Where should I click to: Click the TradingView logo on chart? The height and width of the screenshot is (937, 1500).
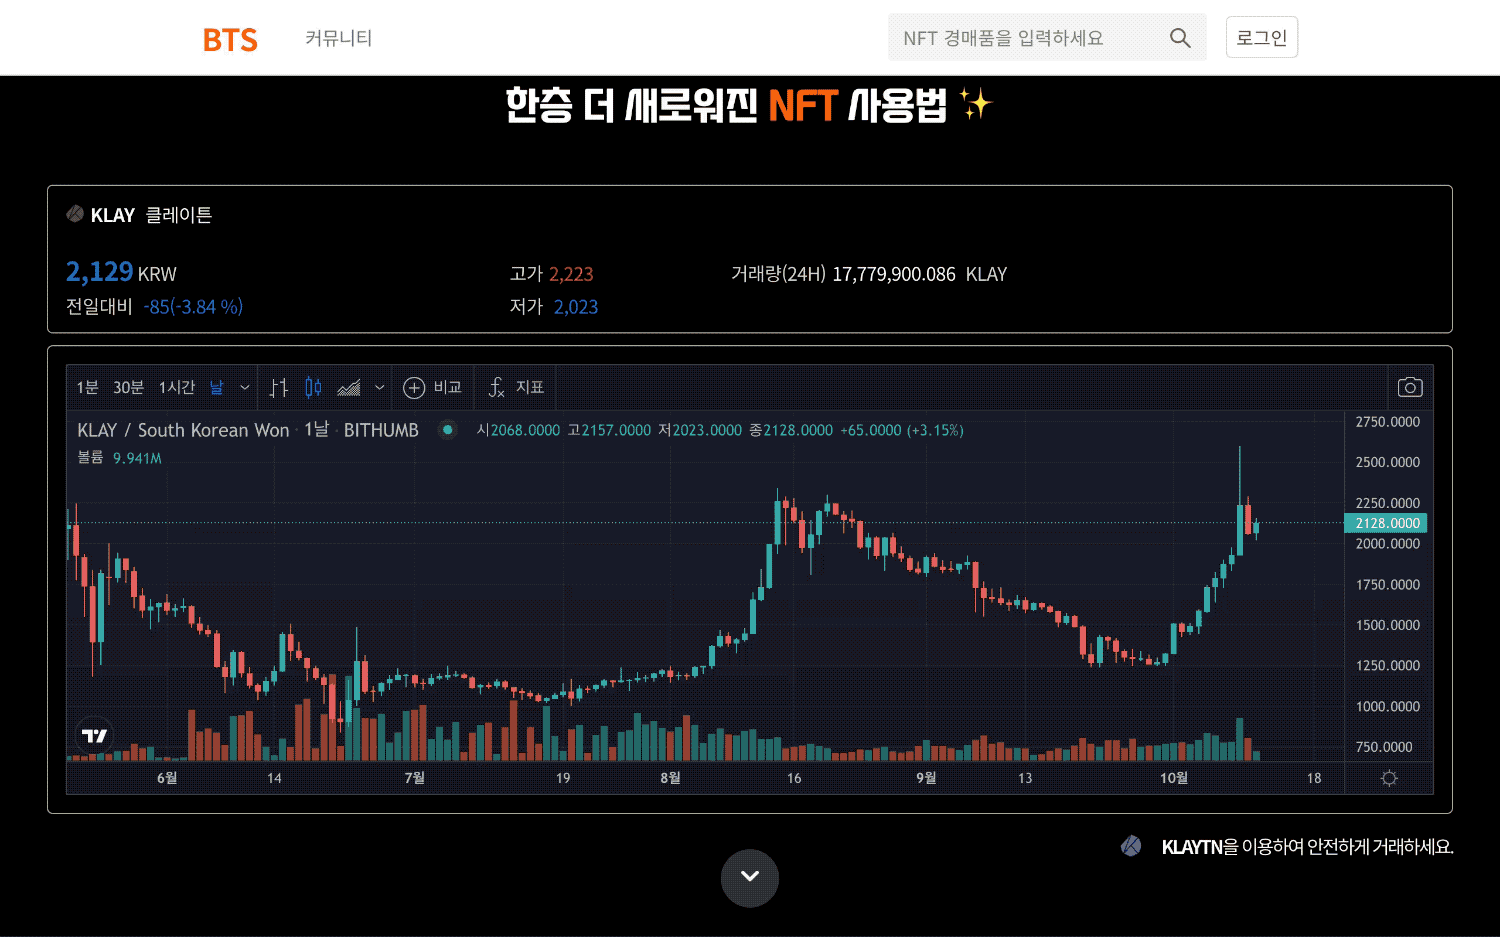[x=94, y=736]
